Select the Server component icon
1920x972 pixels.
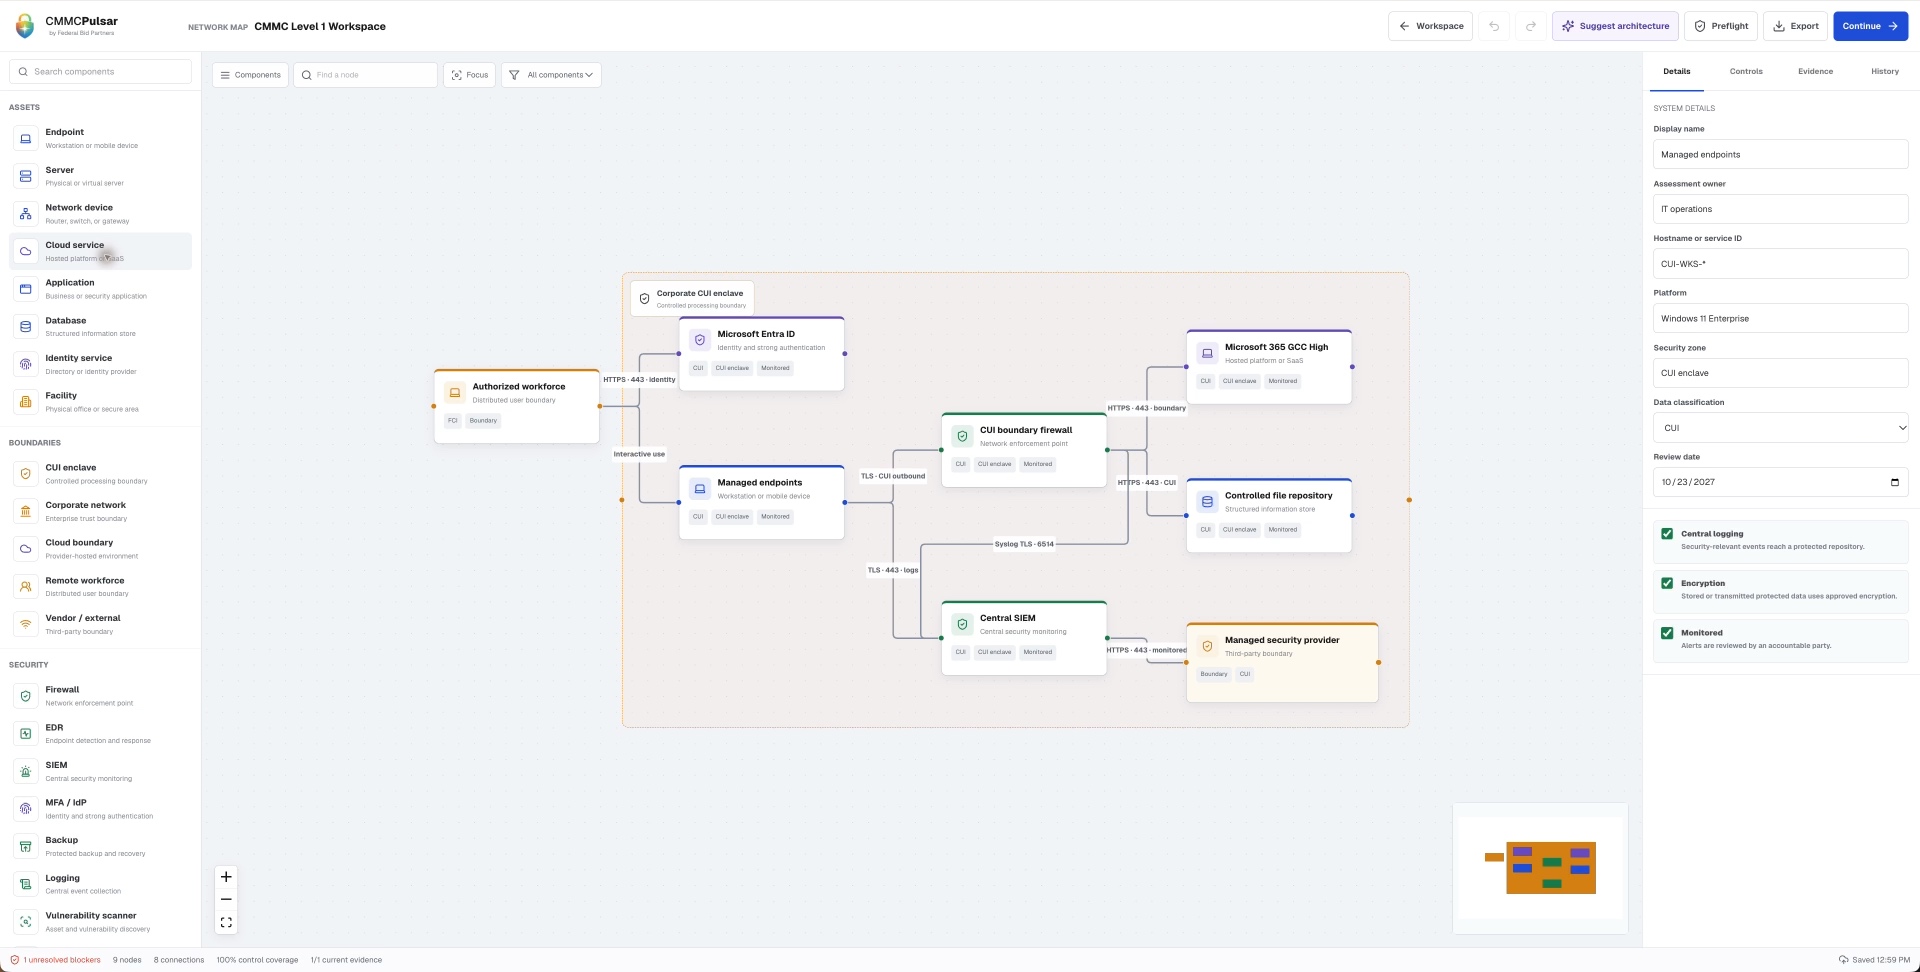pyautogui.click(x=26, y=176)
